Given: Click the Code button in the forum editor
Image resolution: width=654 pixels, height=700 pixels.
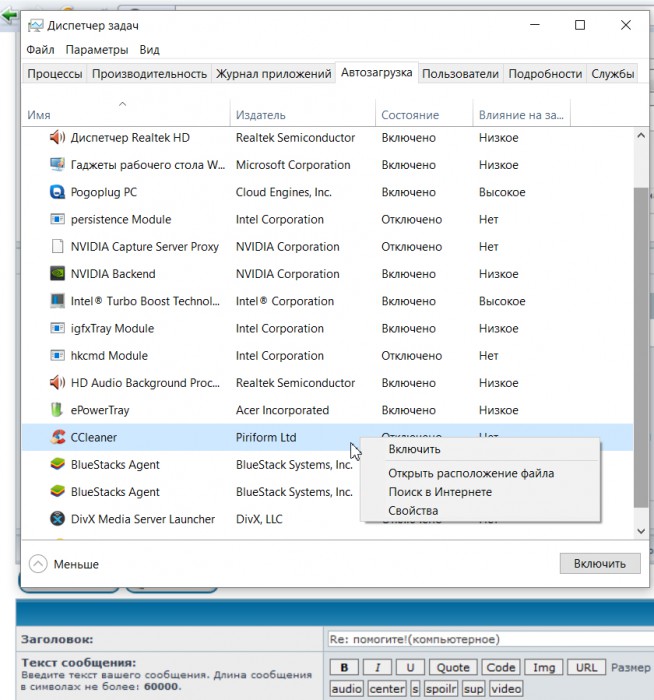Looking at the screenshot, I should [500, 667].
